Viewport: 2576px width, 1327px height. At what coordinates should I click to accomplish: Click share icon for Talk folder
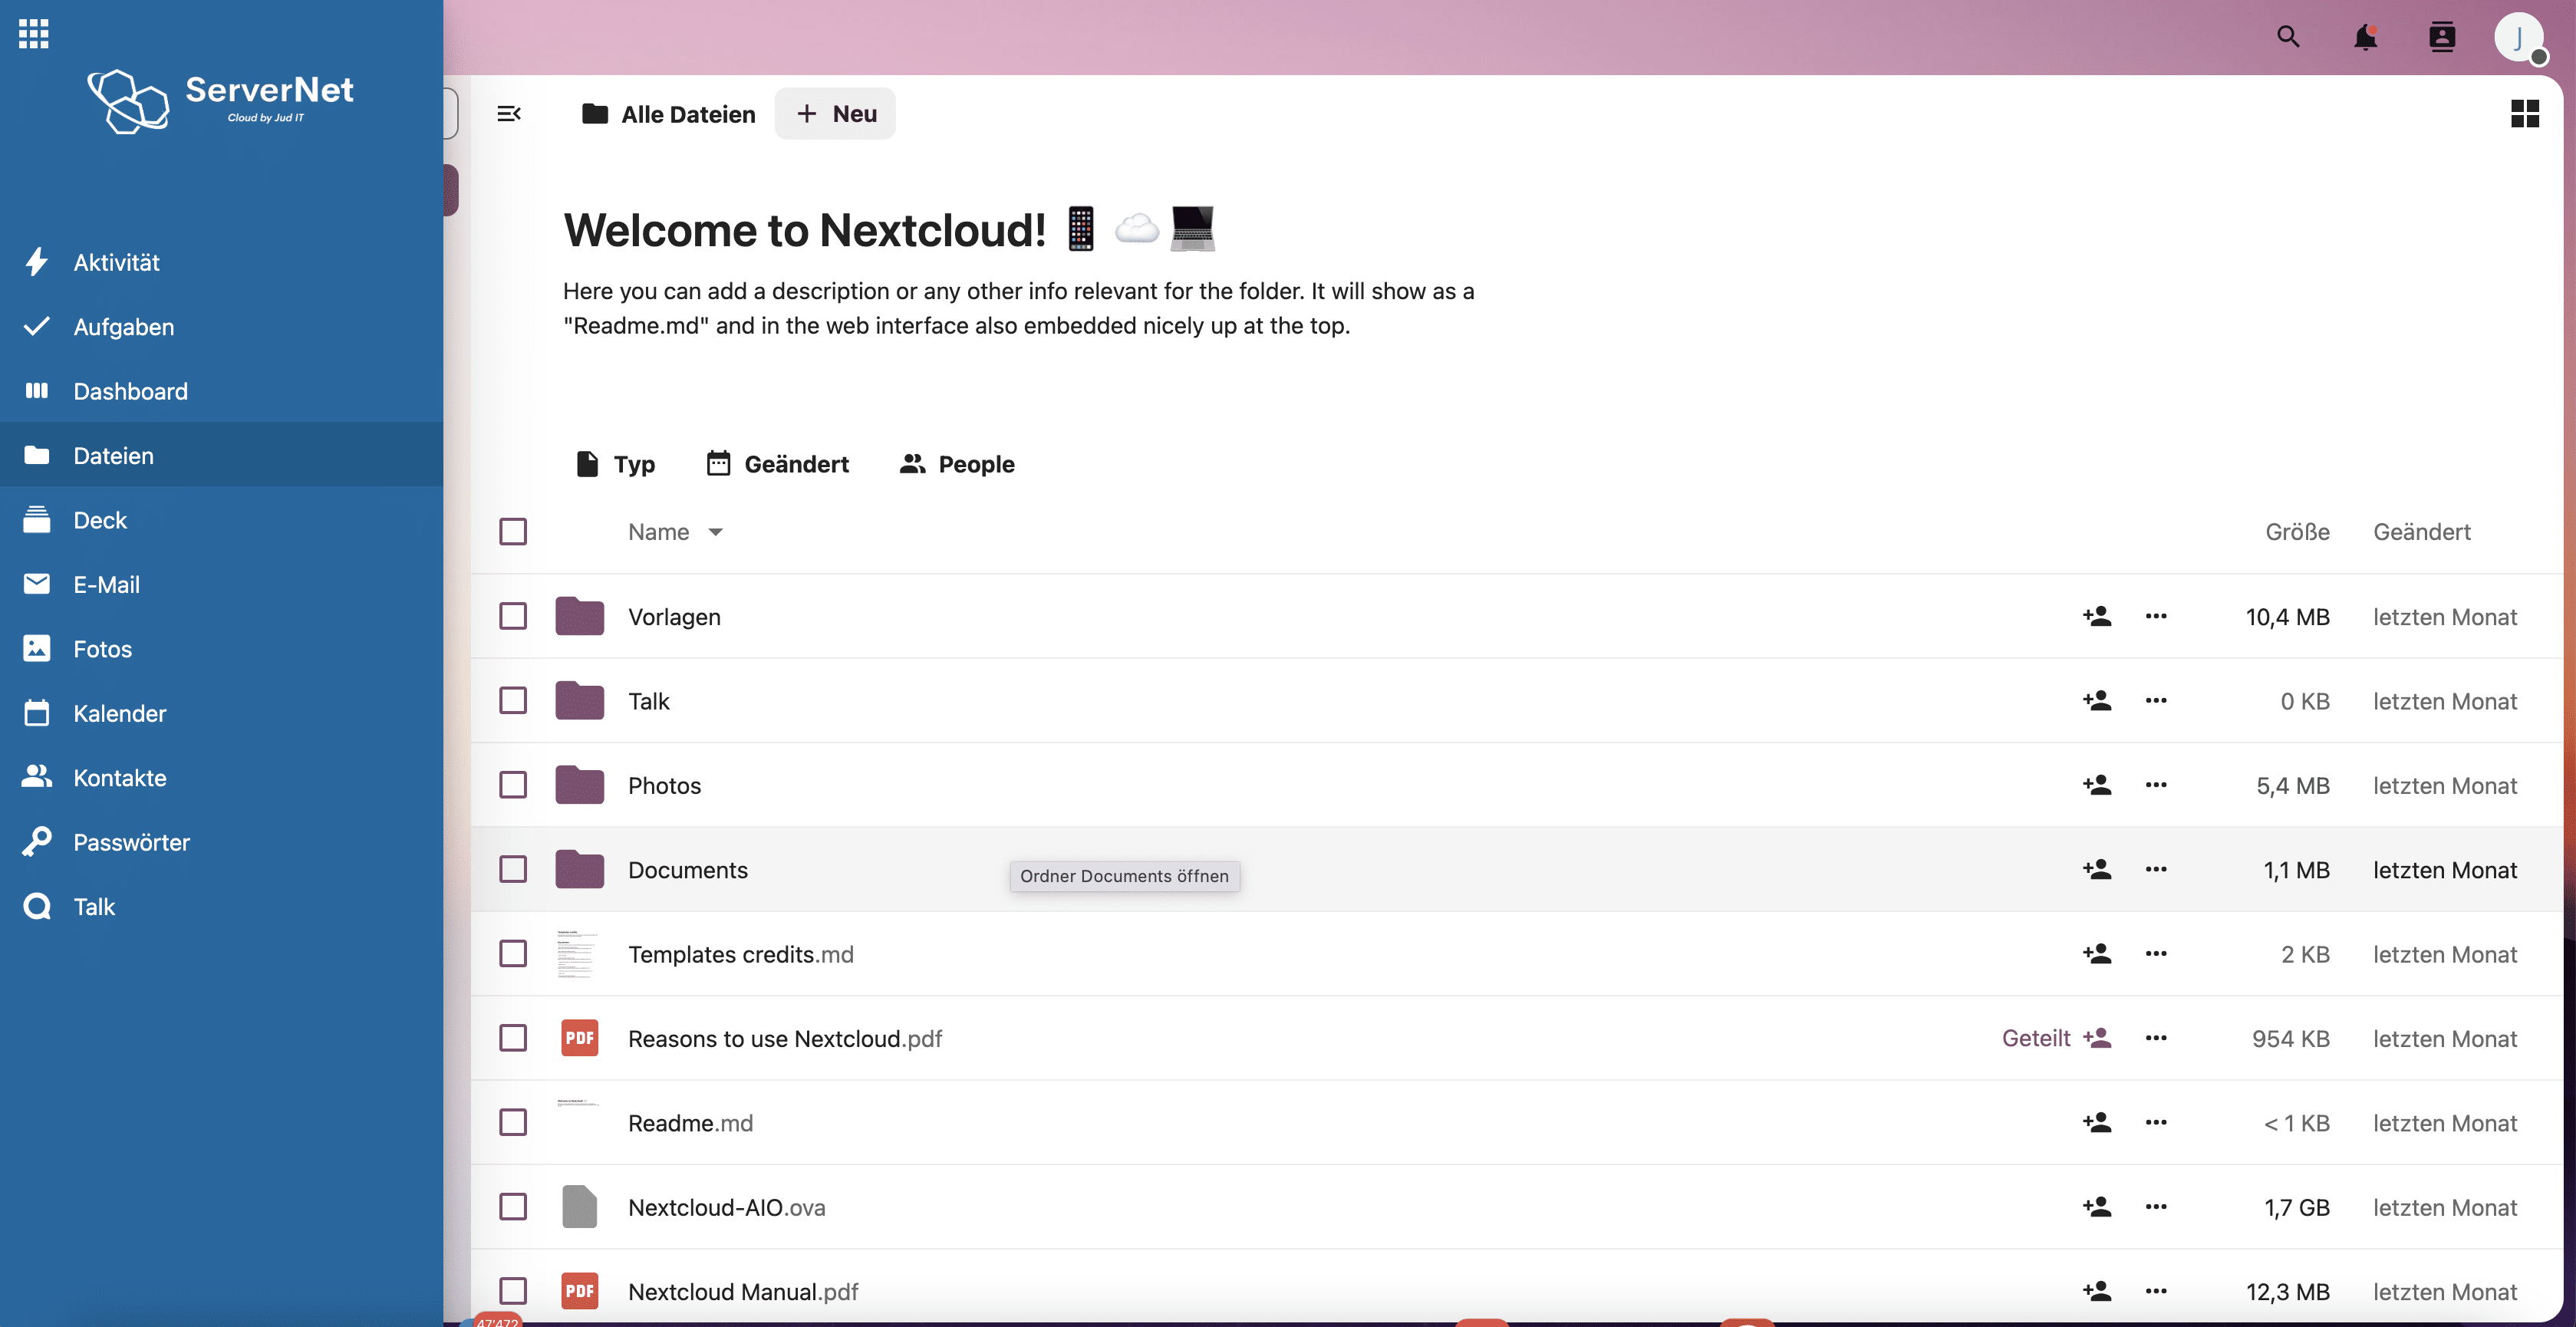coord(2097,701)
